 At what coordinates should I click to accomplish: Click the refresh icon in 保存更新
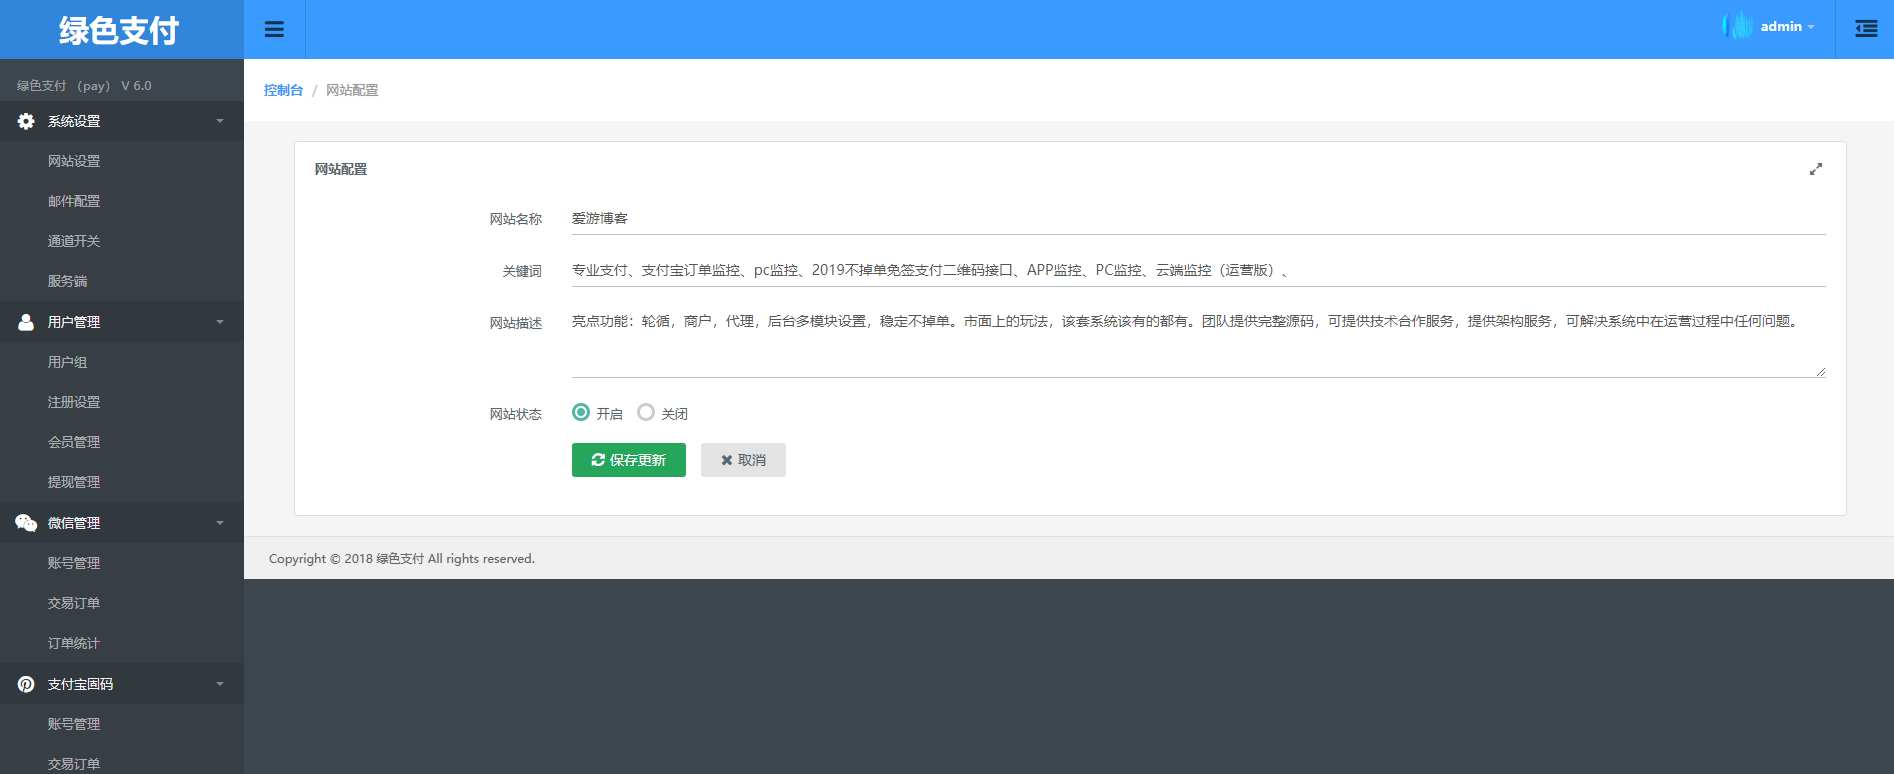pos(598,460)
